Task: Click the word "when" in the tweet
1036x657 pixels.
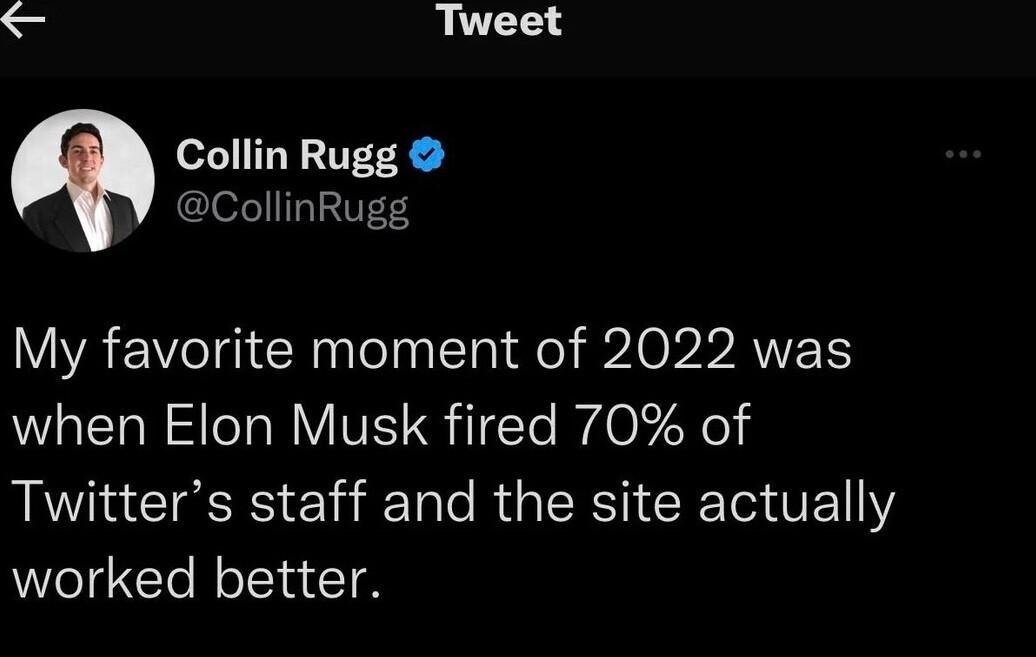Action: [70, 425]
